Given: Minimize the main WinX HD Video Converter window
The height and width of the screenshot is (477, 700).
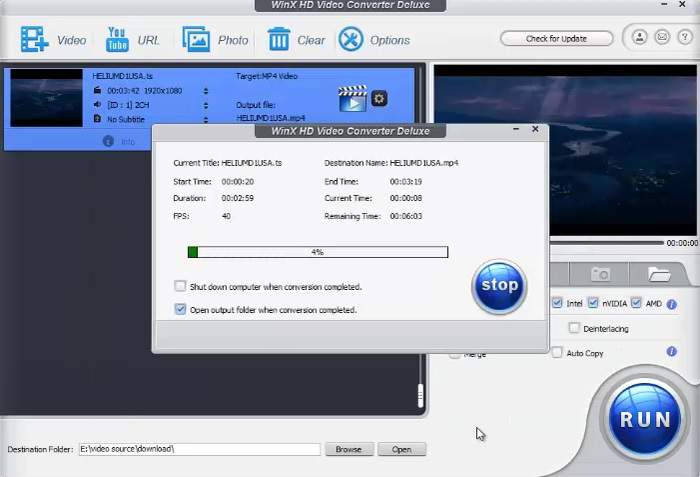Looking at the screenshot, I should 664,4.
